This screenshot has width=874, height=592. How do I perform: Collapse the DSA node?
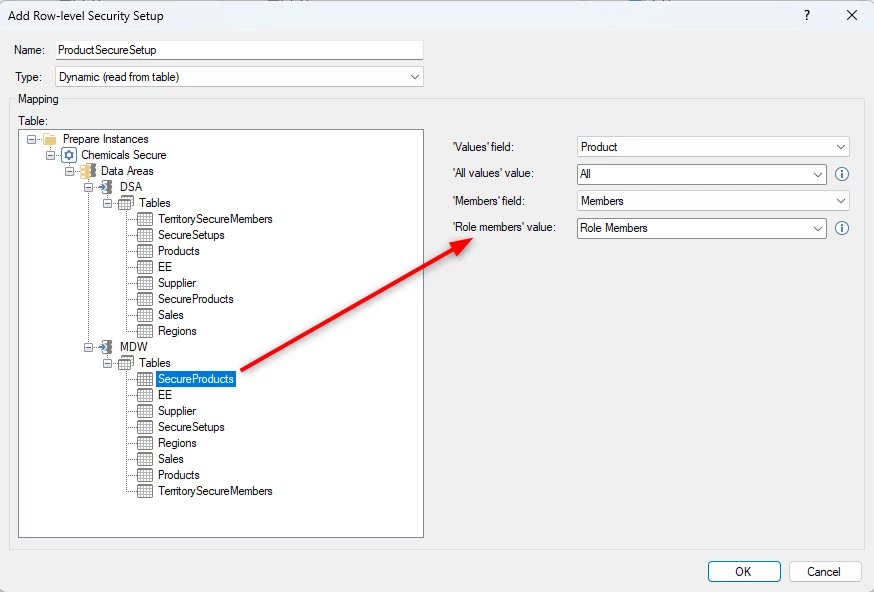(x=88, y=187)
